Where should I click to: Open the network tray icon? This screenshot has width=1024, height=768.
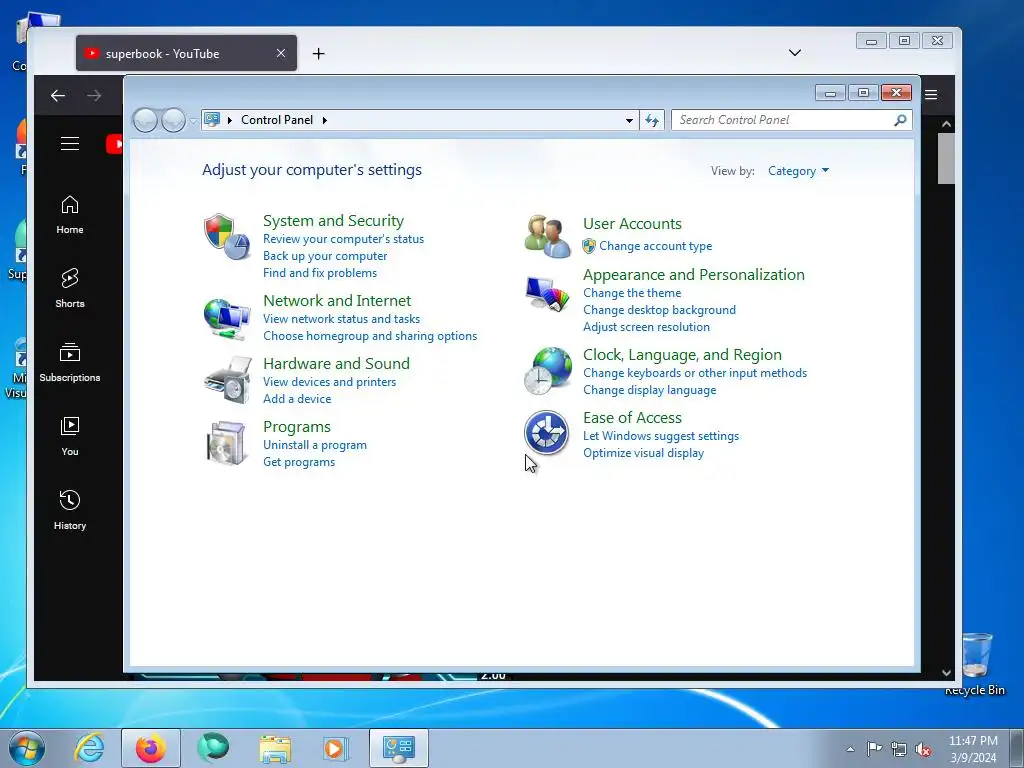pos(899,749)
